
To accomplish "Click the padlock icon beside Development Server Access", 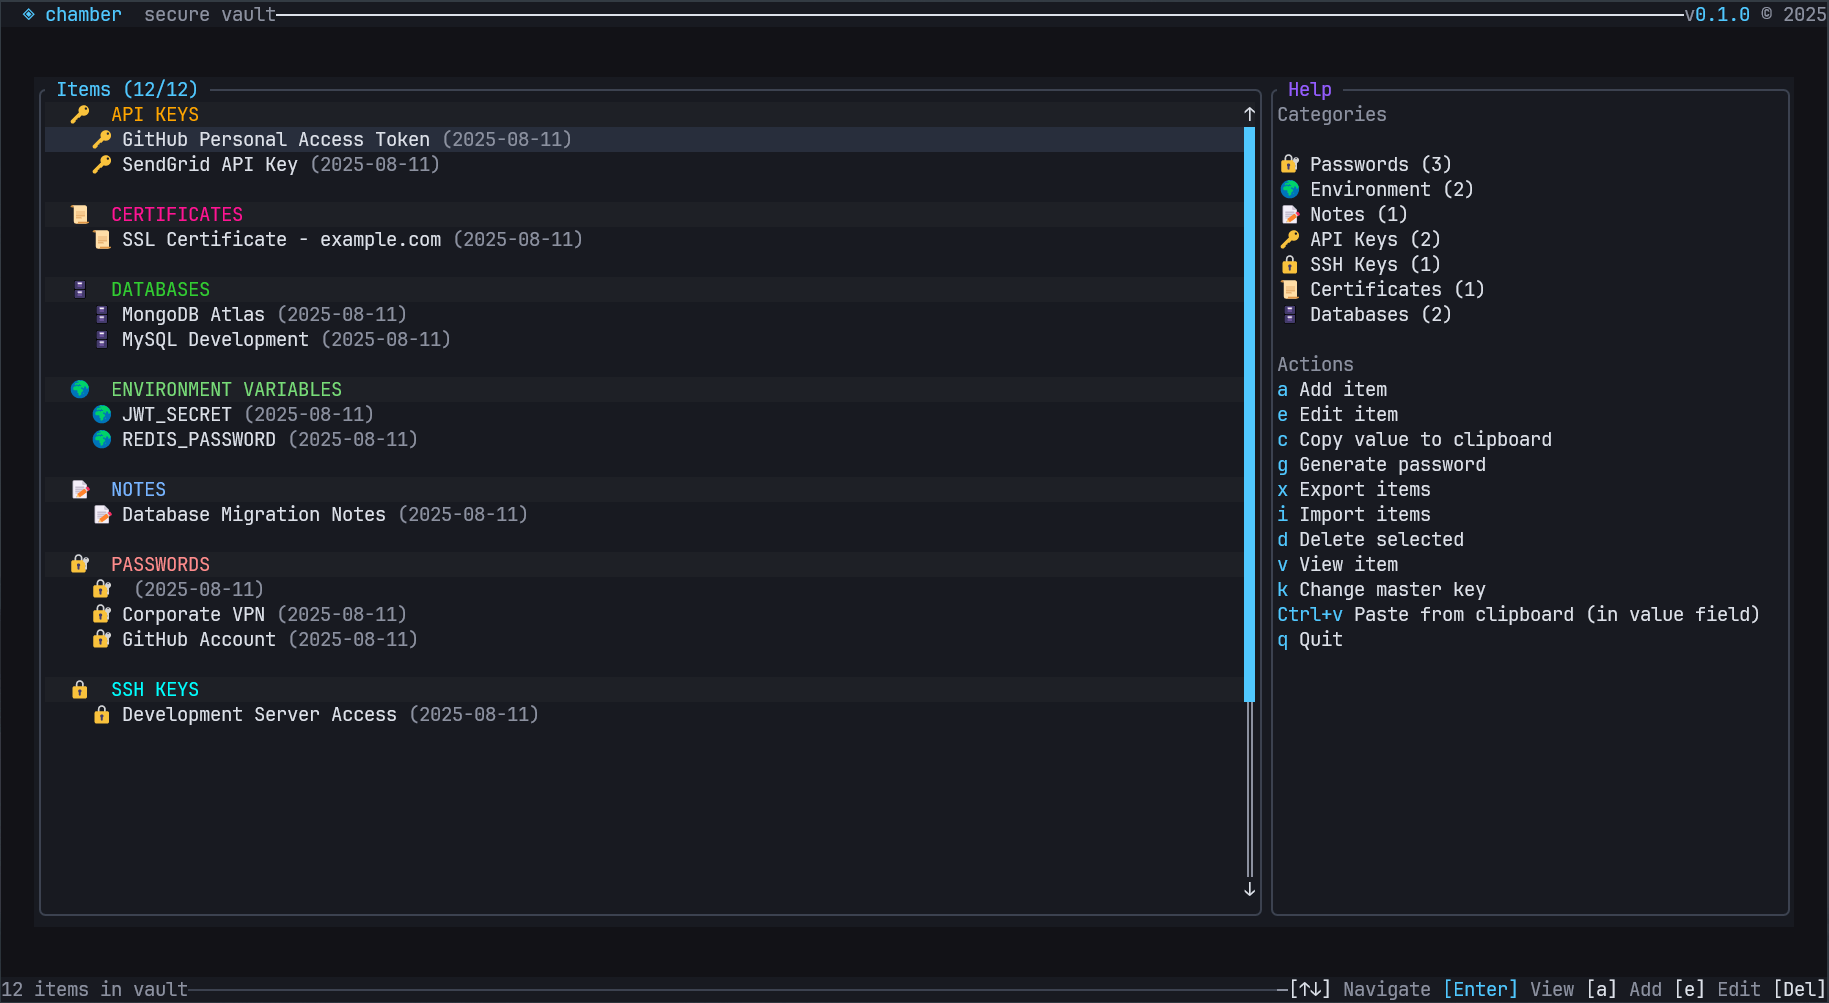I will click(x=101, y=715).
